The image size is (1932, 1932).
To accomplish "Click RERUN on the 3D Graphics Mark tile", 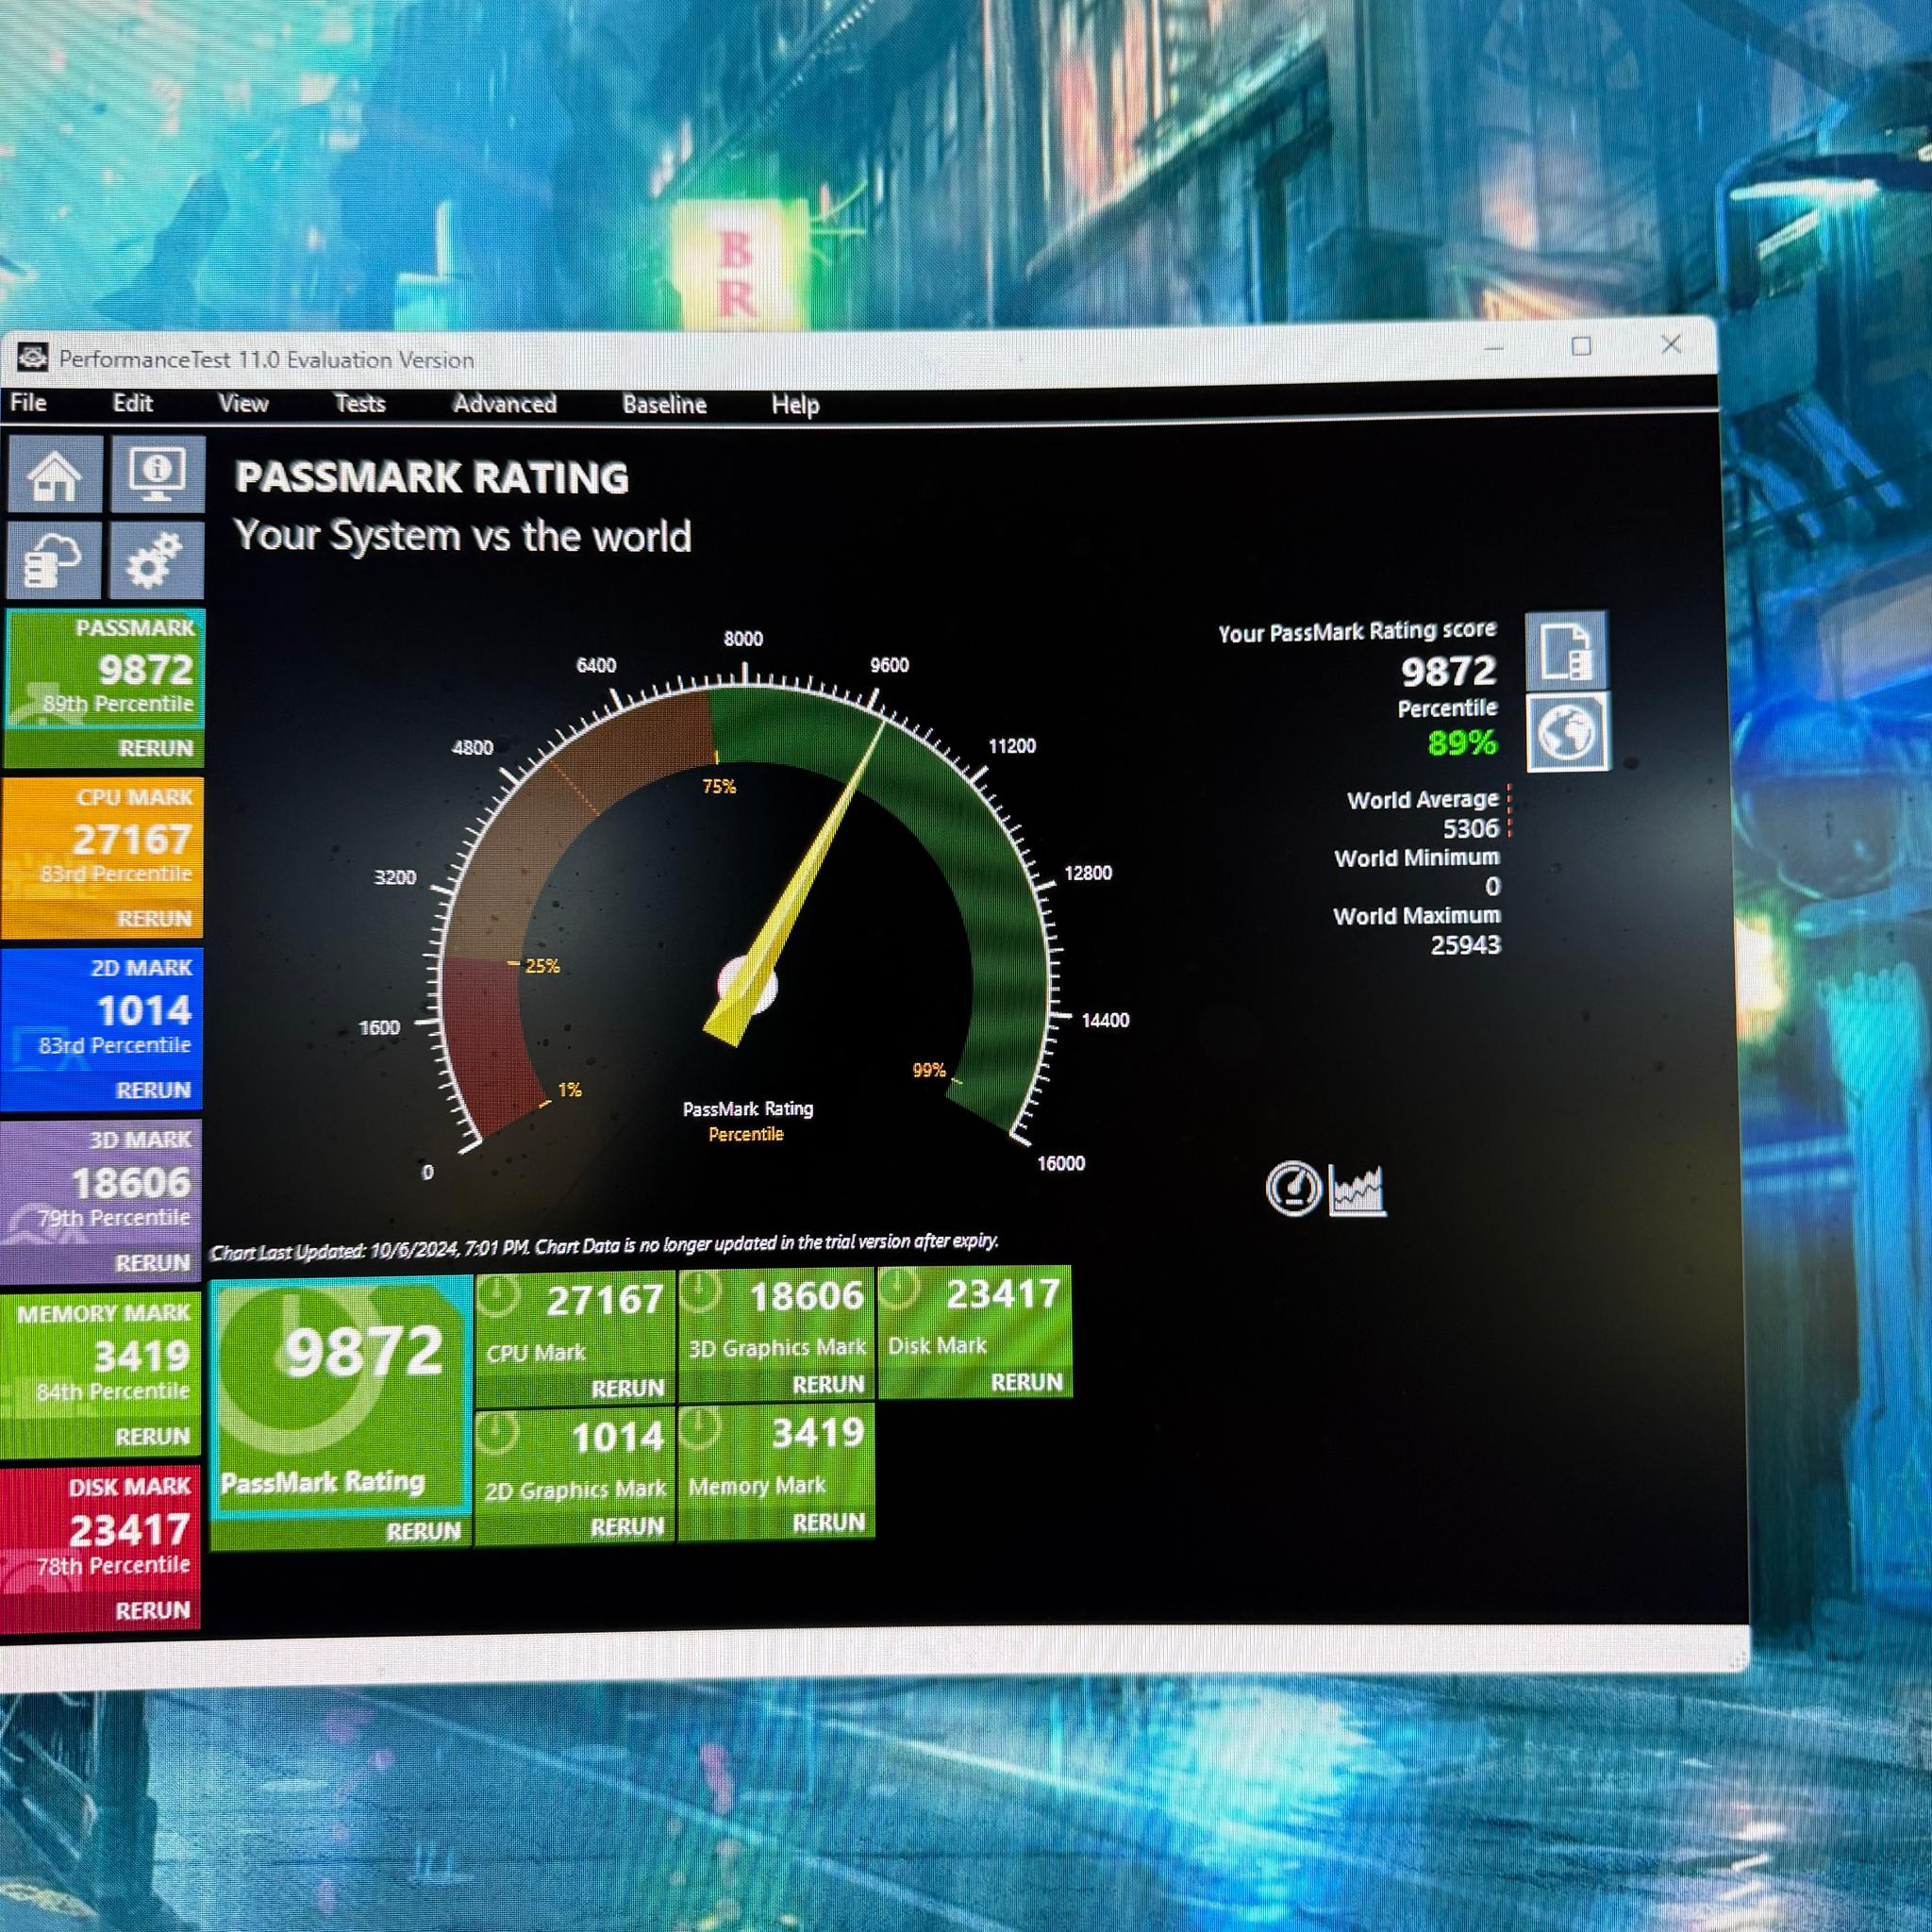I will [828, 1384].
